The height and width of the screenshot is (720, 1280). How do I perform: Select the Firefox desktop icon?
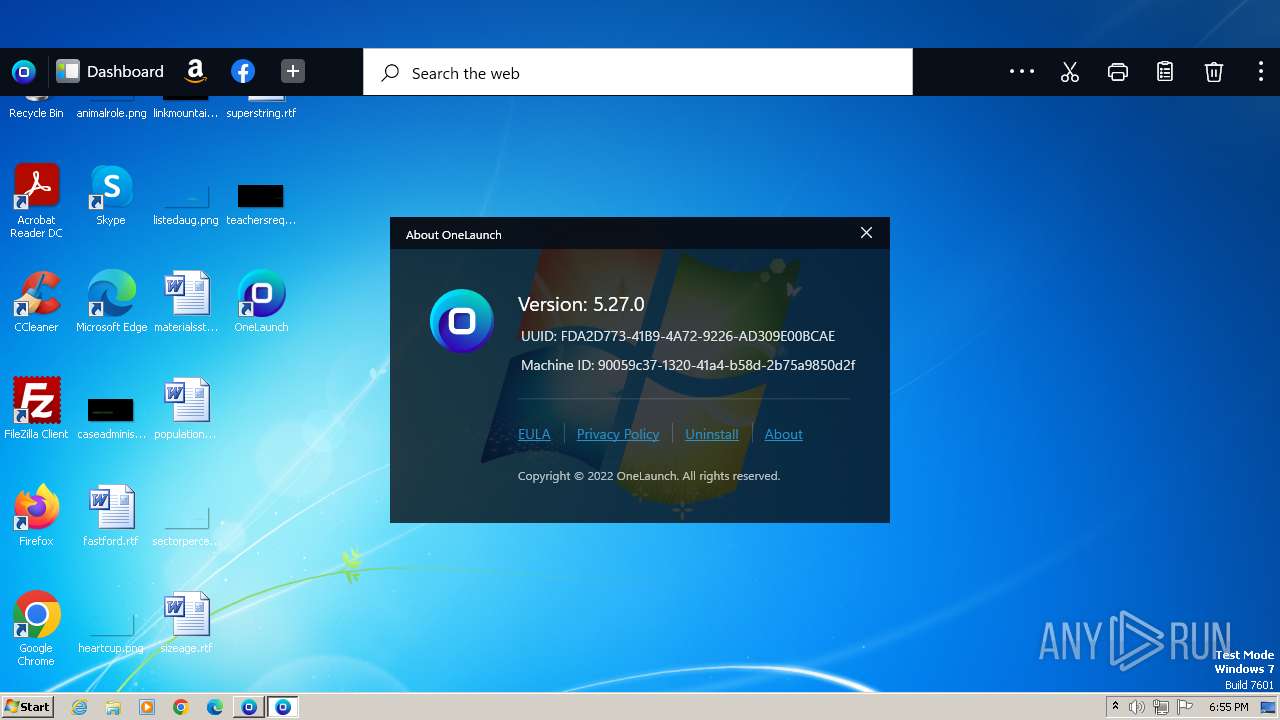[x=36, y=515]
